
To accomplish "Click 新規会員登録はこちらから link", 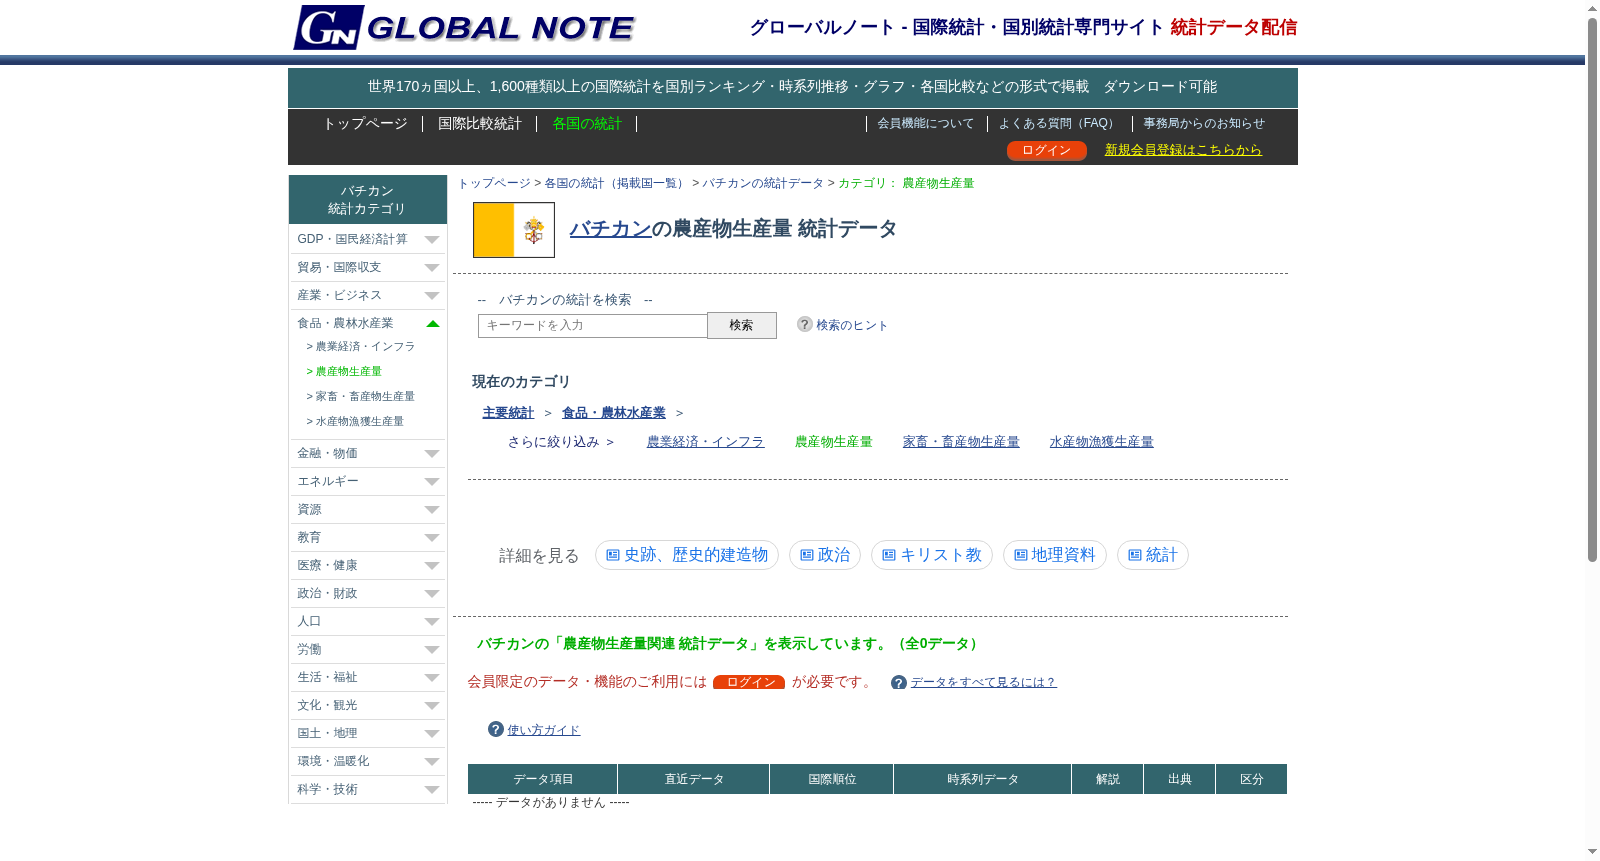I will 1183,150.
